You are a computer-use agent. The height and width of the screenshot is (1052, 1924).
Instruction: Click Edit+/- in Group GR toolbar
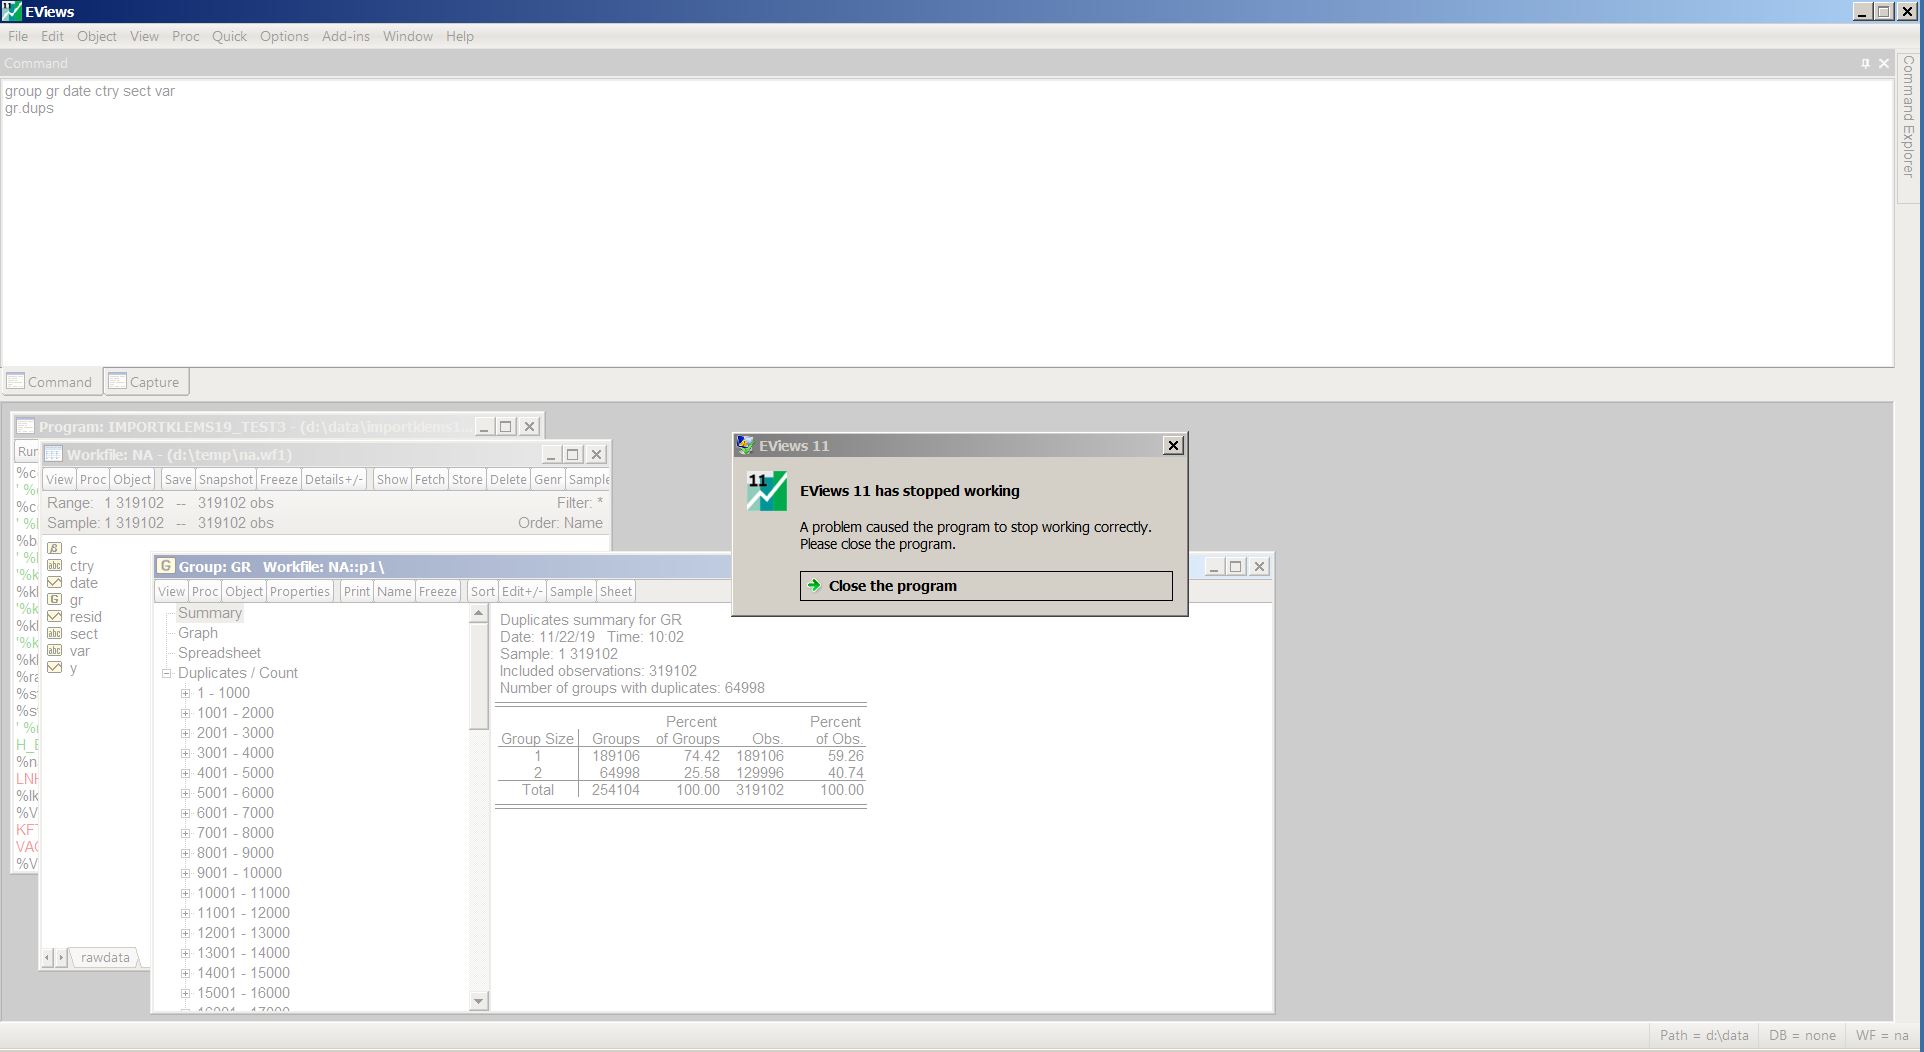(522, 591)
